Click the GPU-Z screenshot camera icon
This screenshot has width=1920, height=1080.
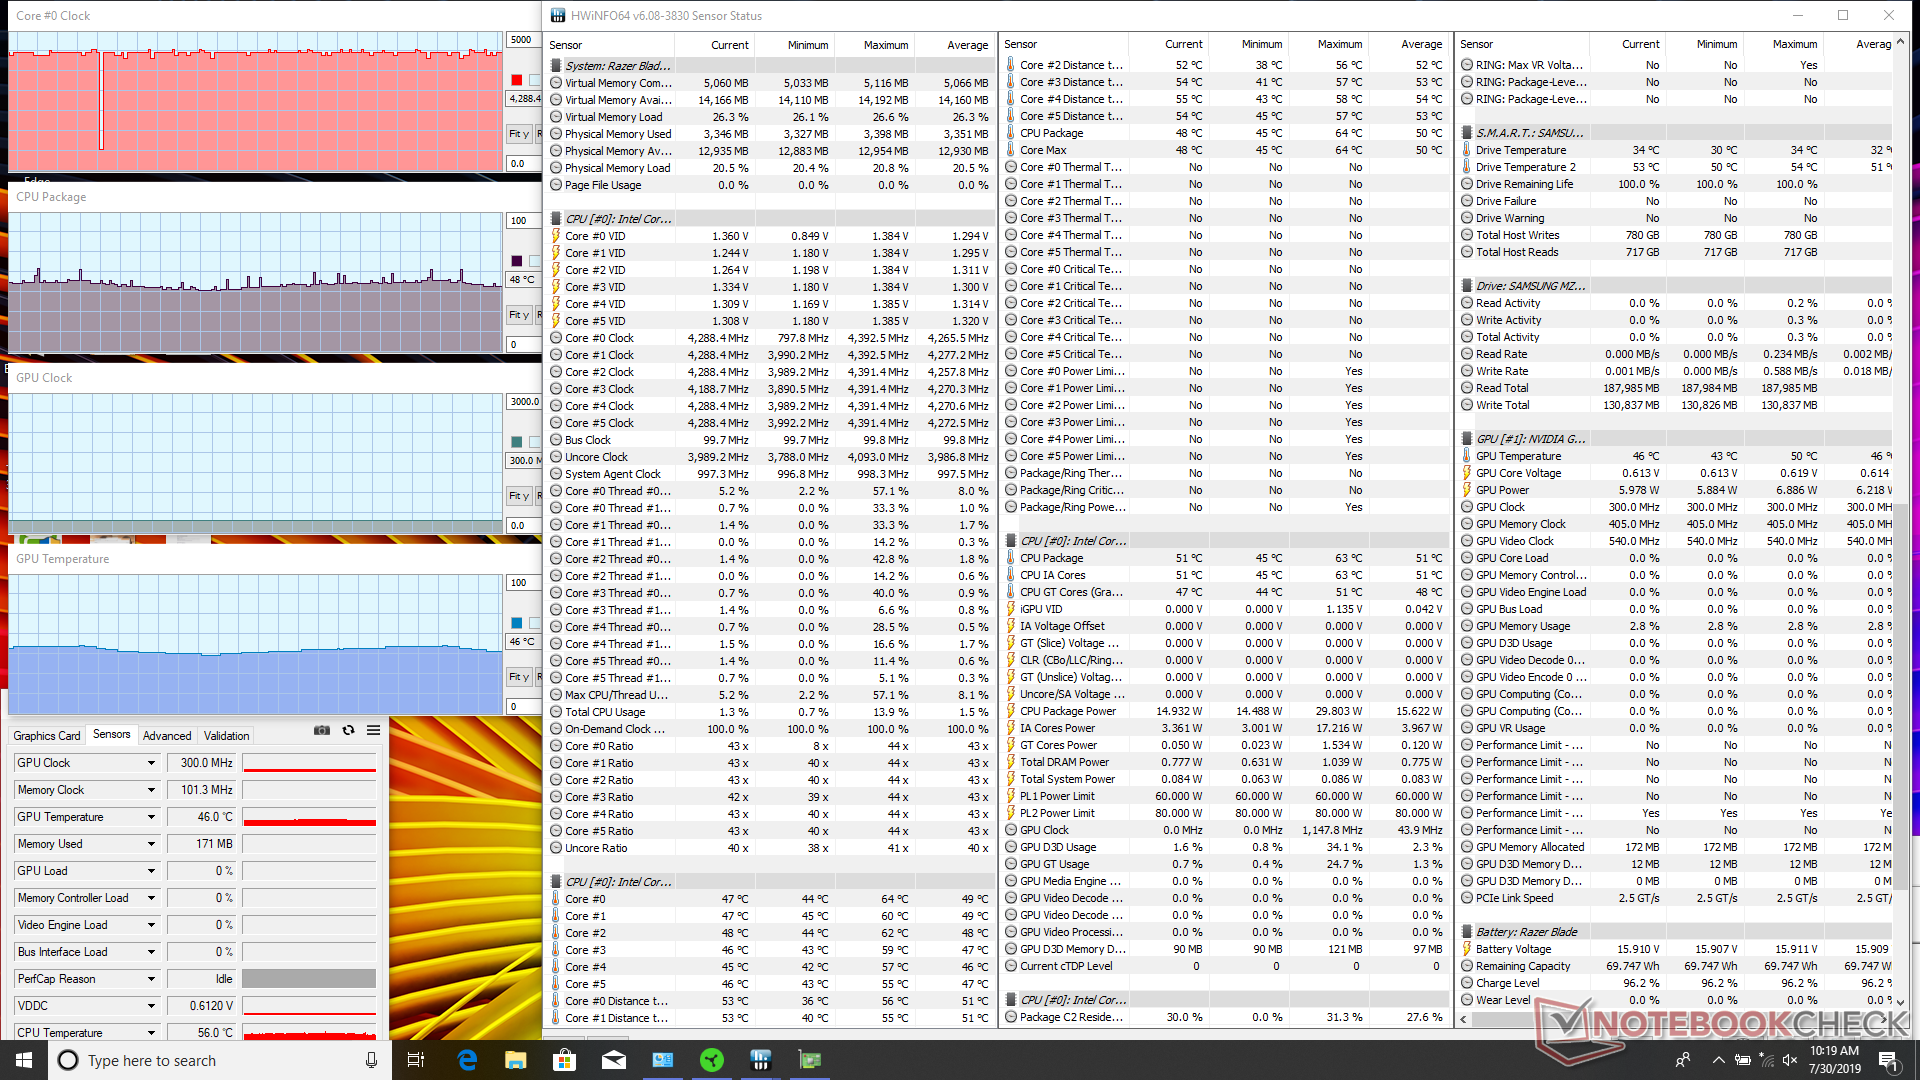click(322, 731)
